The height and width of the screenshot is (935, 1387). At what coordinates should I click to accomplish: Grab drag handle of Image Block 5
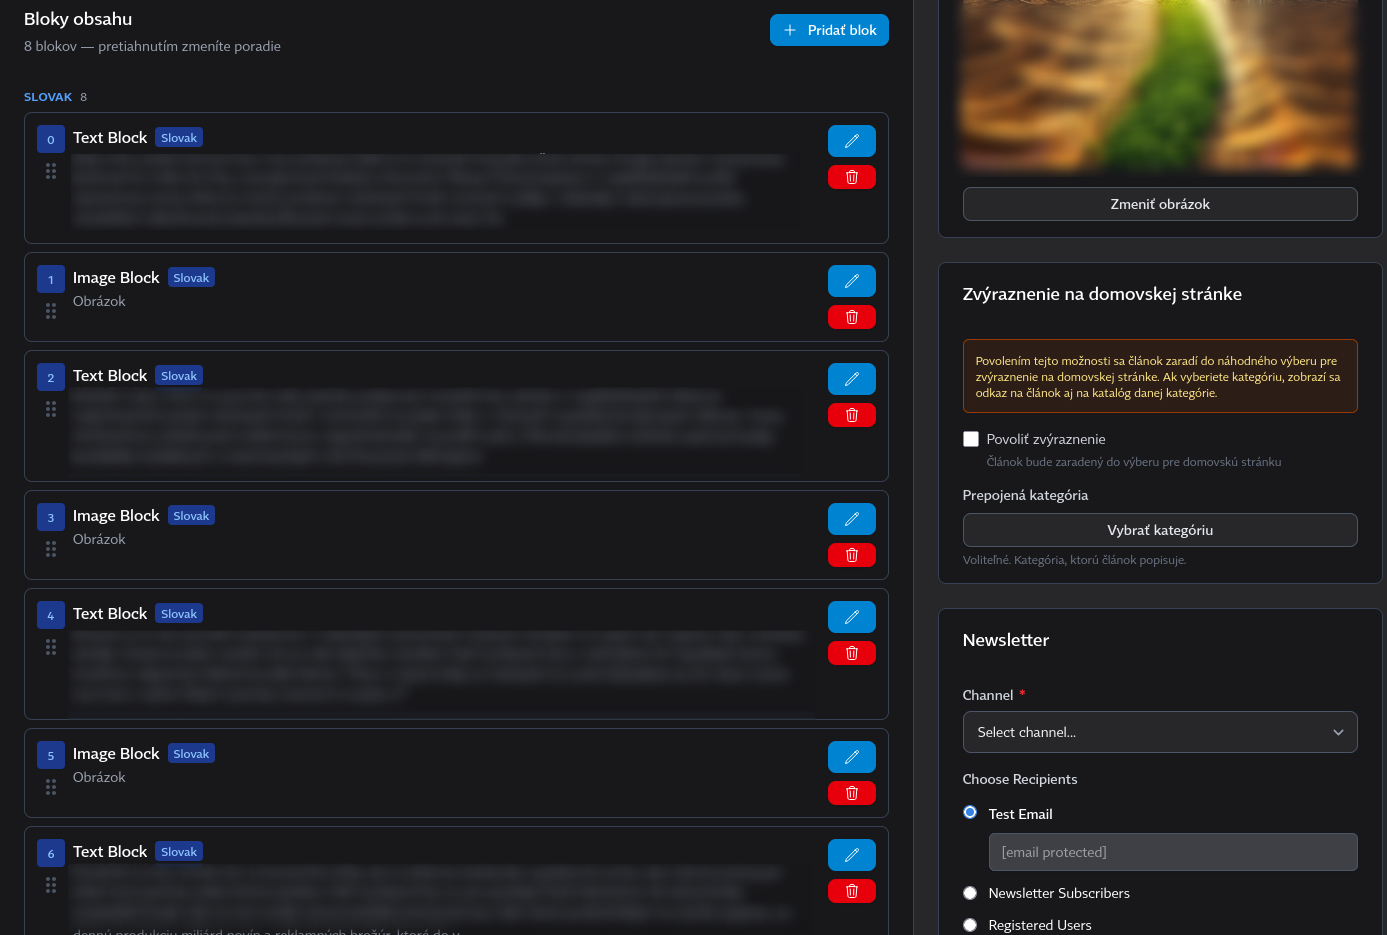tap(51, 787)
